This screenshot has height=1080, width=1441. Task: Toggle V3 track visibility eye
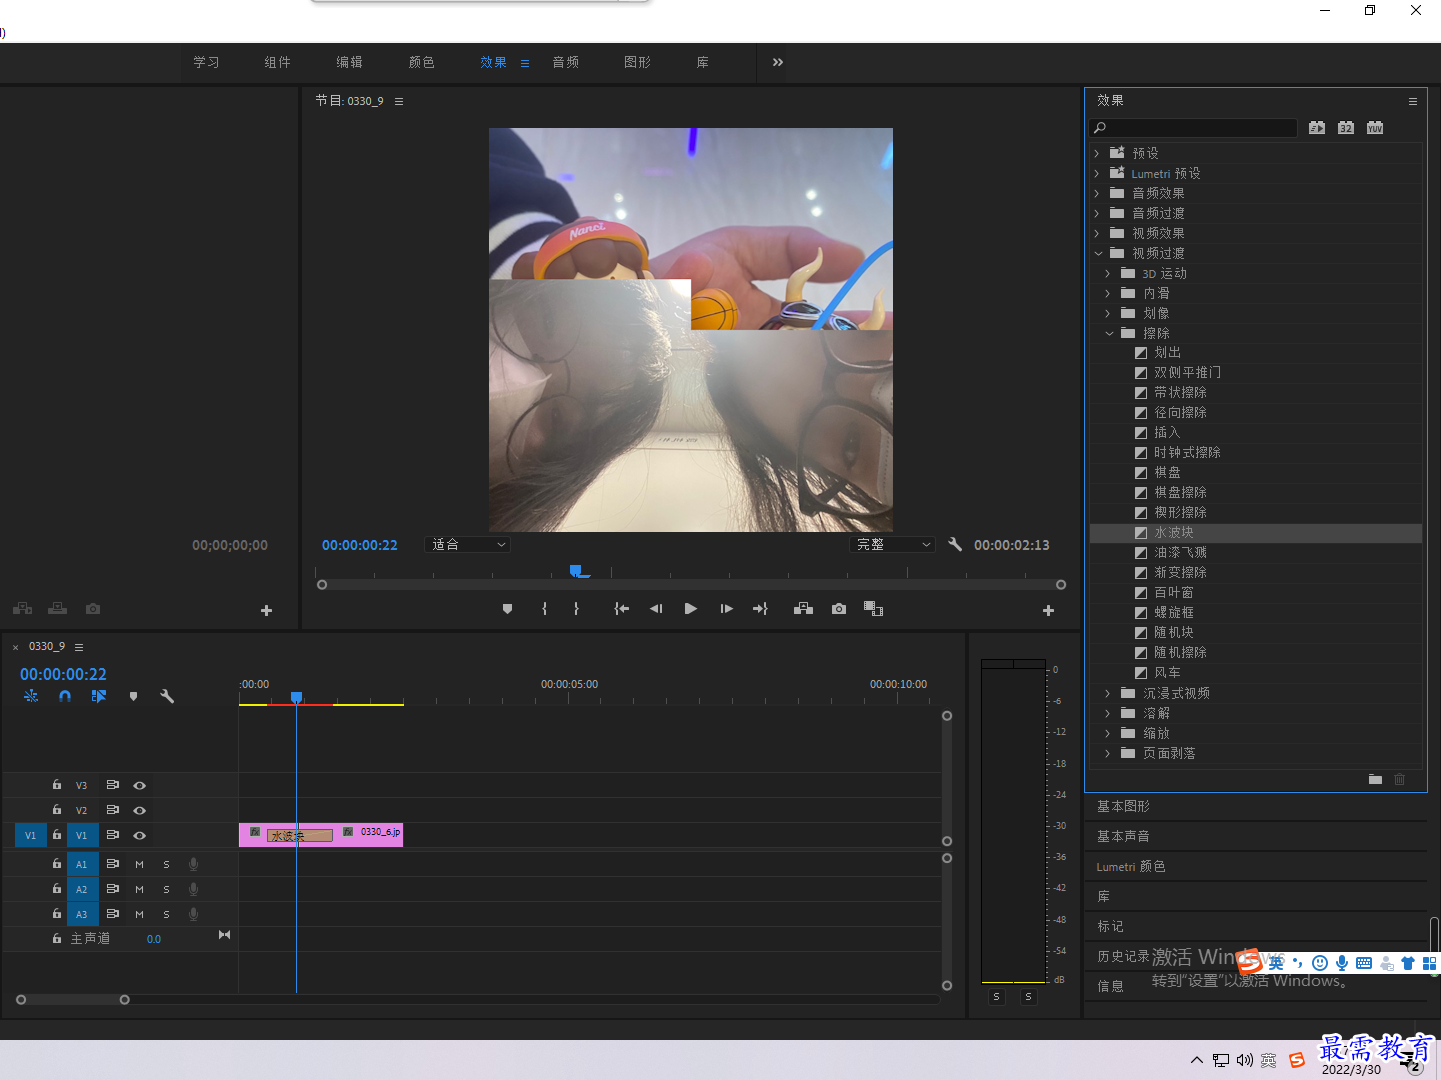(140, 785)
